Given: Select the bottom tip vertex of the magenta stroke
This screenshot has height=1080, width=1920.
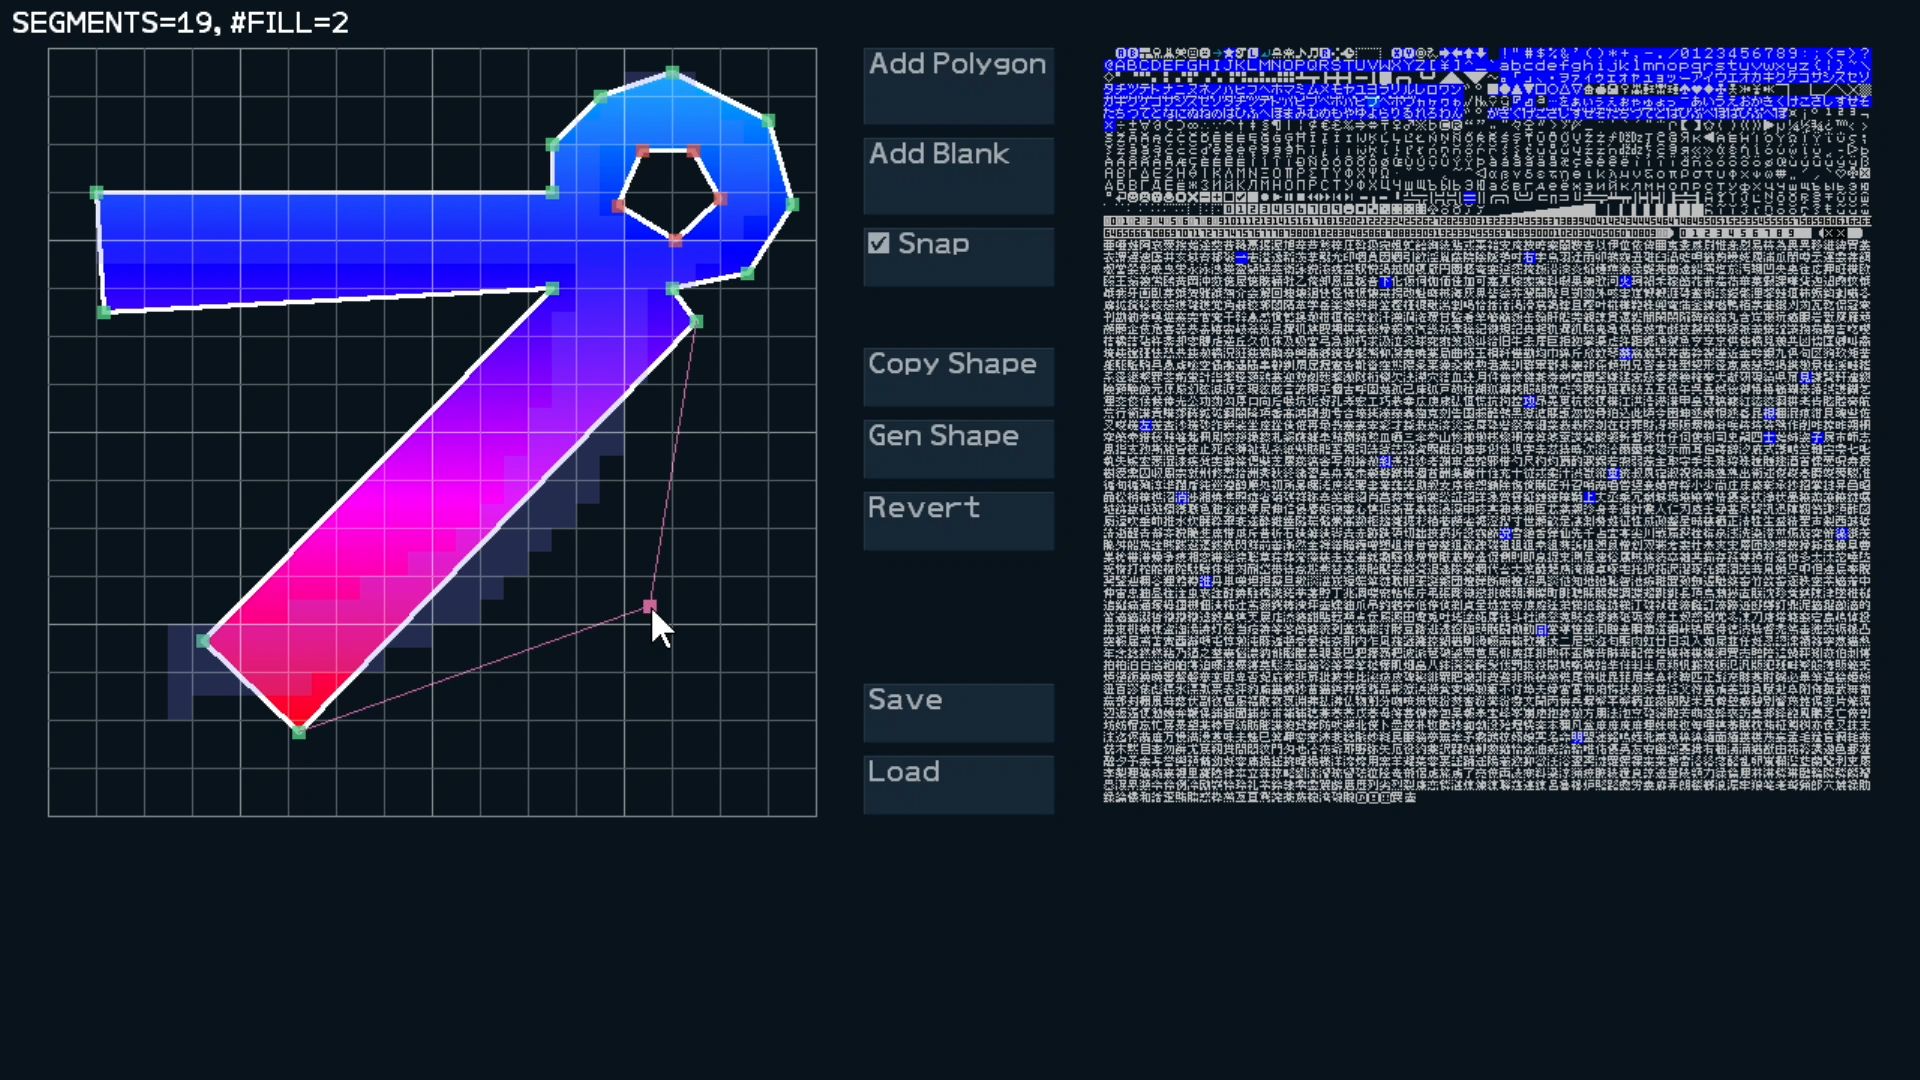Looking at the screenshot, I should (x=298, y=732).
